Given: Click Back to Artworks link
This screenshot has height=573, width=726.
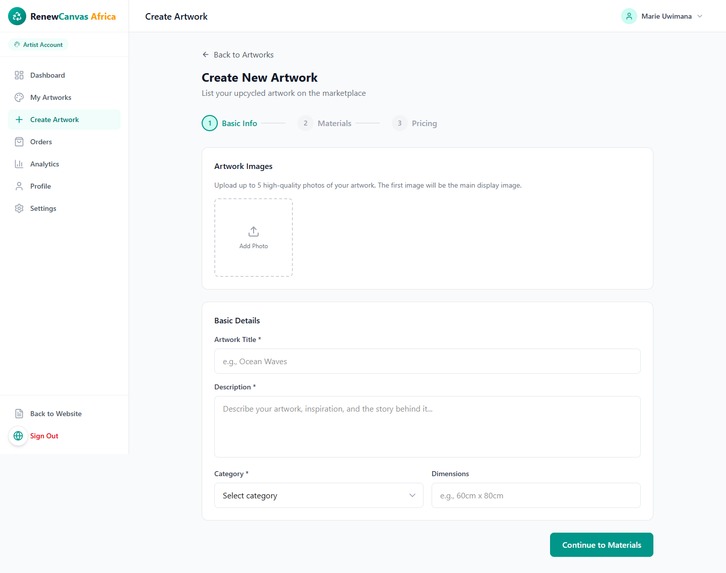Looking at the screenshot, I should [238, 55].
